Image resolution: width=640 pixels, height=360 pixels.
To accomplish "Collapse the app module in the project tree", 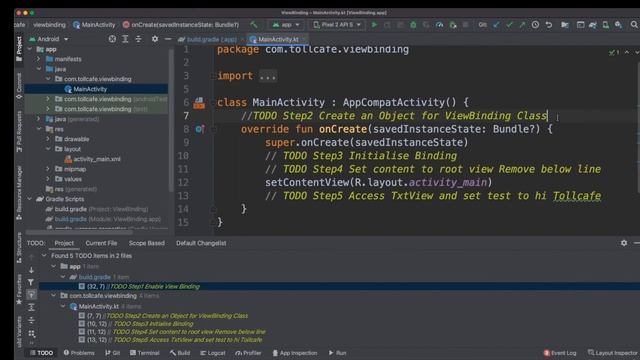I will [x=30, y=49].
